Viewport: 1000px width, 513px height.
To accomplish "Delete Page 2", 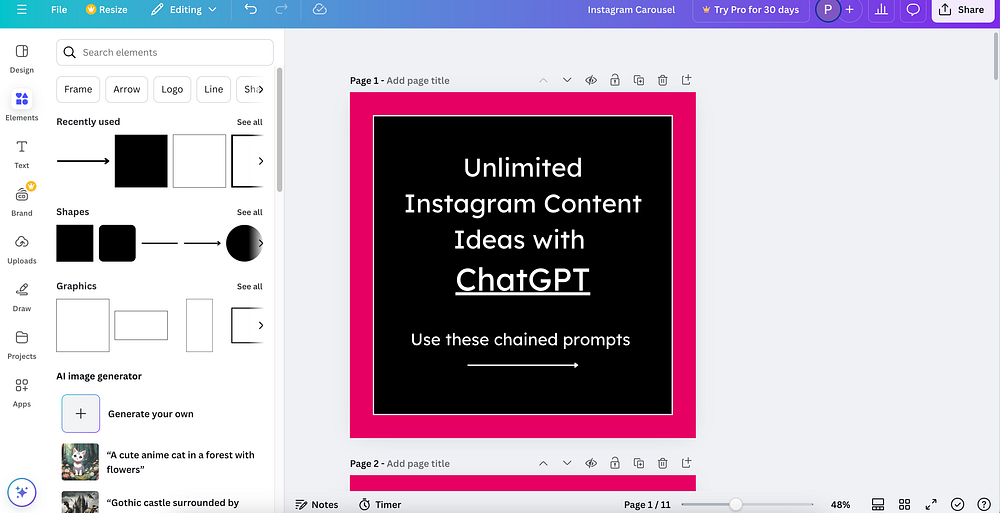I will click(663, 463).
